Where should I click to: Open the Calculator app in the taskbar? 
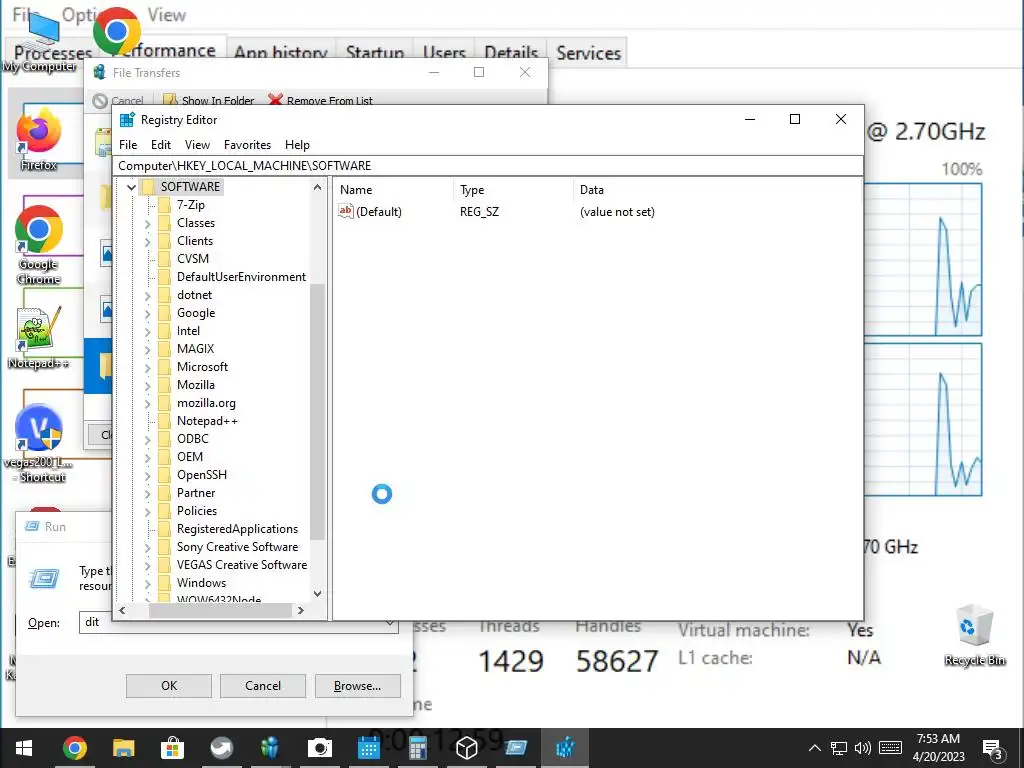click(417, 748)
